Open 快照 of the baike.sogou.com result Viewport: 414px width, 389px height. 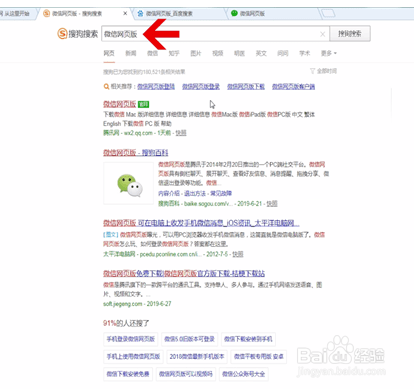tap(272, 203)
